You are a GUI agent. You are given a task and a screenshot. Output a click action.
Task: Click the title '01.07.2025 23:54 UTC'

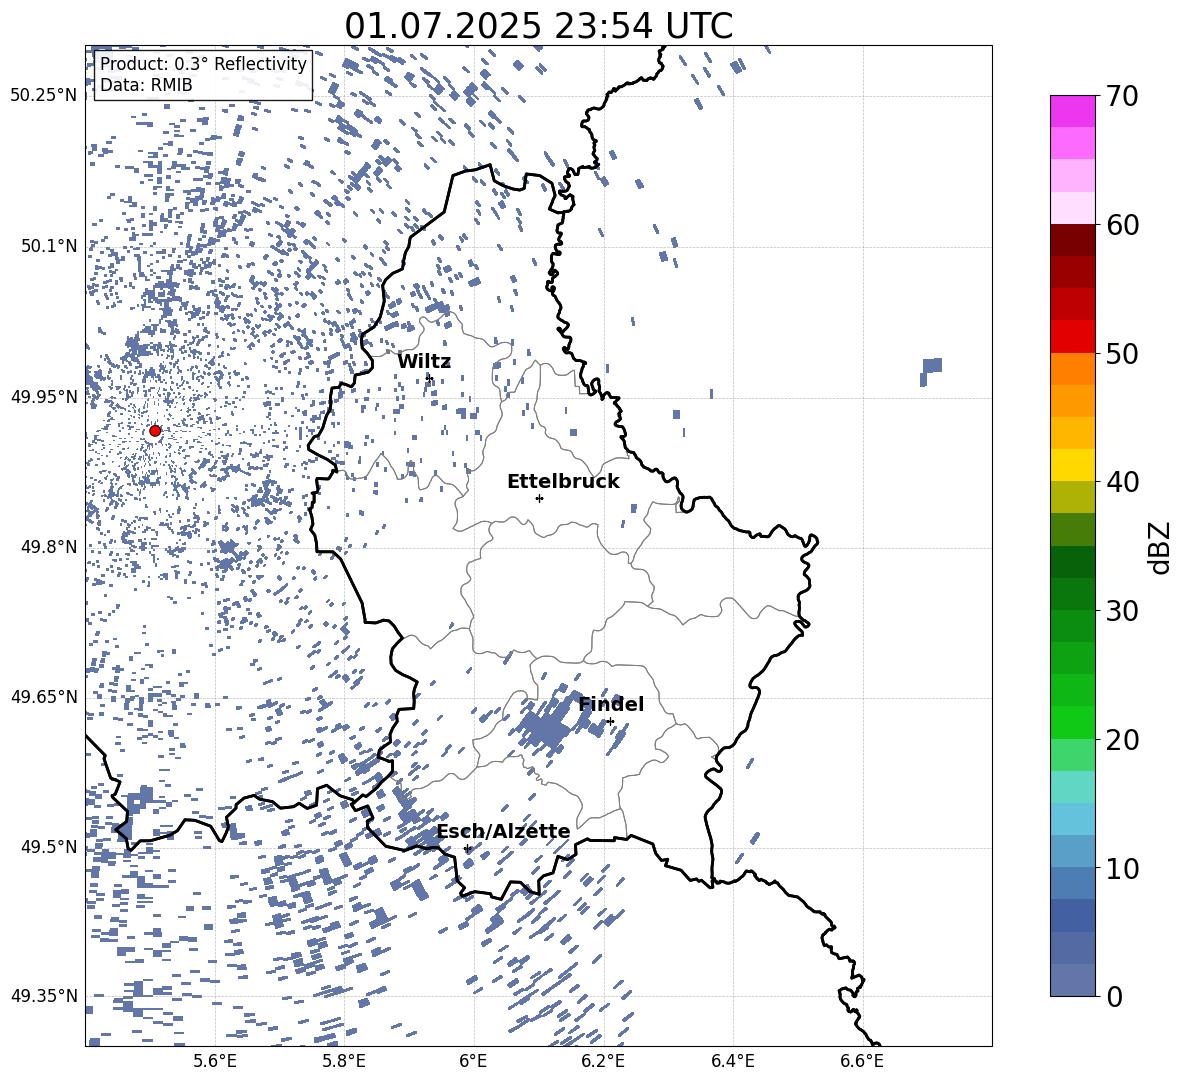click(x=538, y=26)
